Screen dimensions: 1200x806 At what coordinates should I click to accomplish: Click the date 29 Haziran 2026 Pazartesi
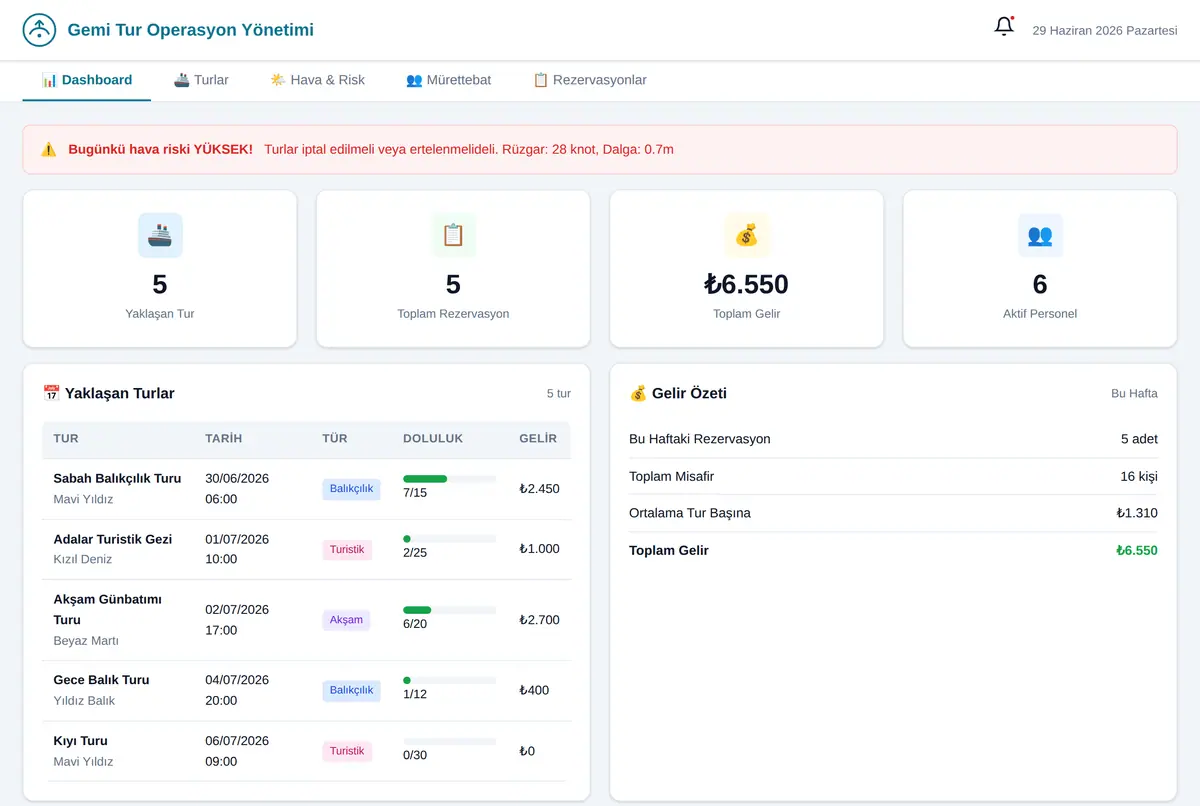pyautogui.click(x=1105, y=31)
